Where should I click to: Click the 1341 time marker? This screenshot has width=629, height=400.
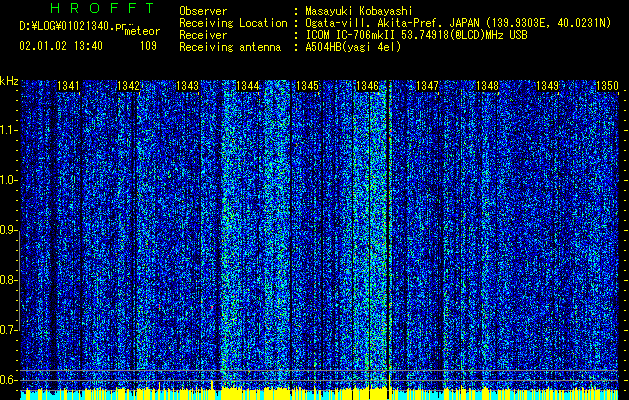68,86
